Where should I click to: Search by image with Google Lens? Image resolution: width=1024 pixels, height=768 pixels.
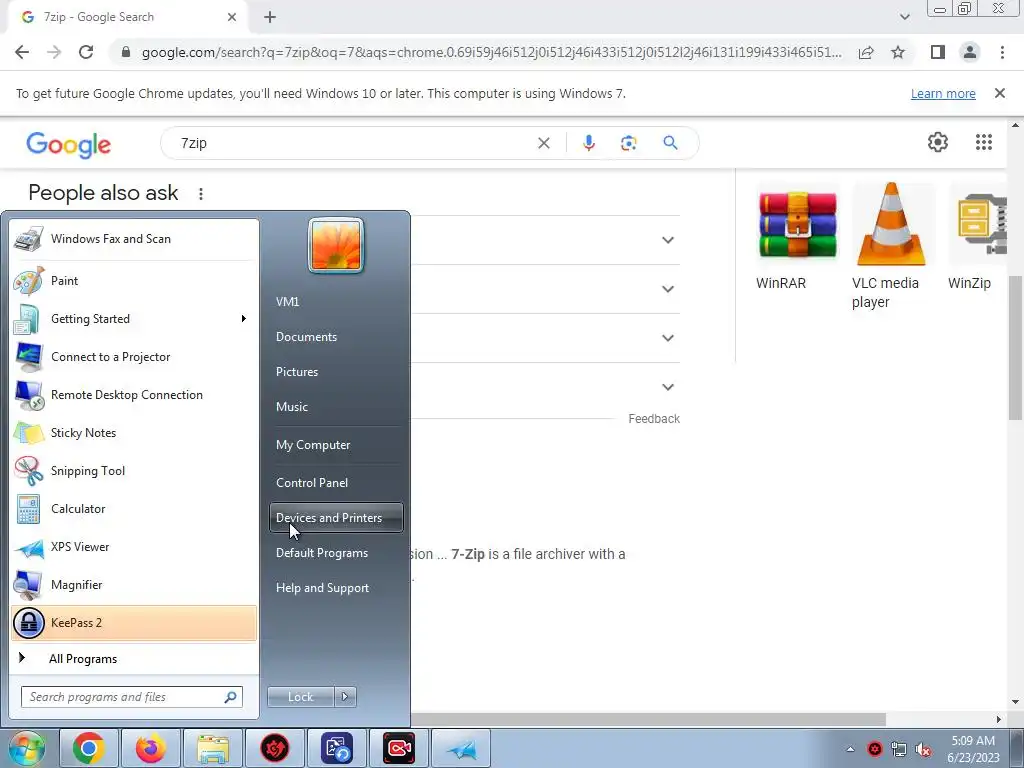click(628, 143)
